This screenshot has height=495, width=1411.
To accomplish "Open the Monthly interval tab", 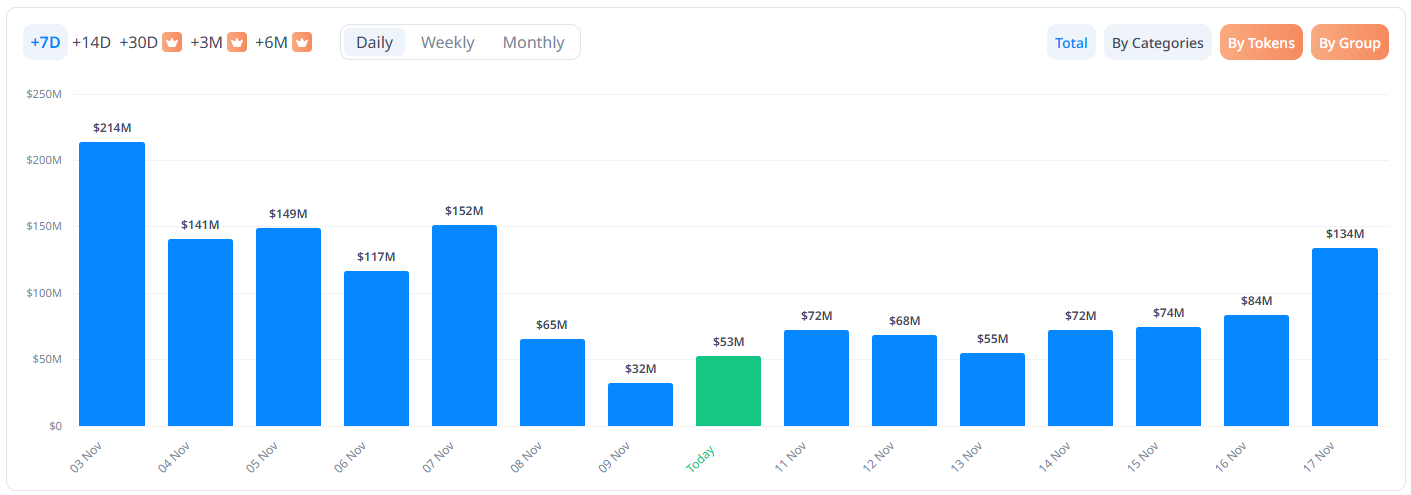I will click(x=533, y=43).
